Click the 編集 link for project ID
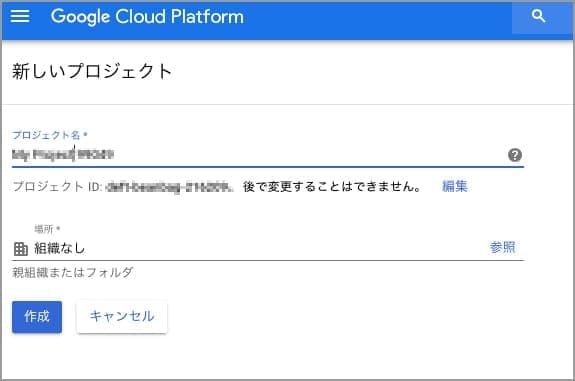 455,186
